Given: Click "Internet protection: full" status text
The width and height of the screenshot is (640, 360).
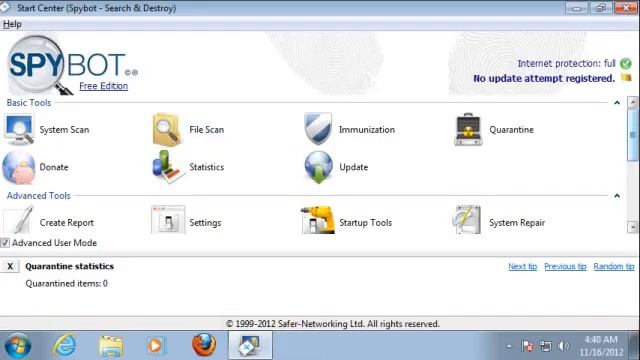Looking at the screenshot, I should 566,64.
